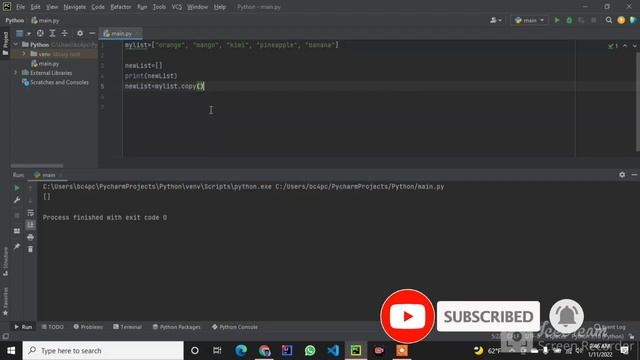This screenshot has height=360, width=640.
Task: Open run configuration wrench icon
Action: point(17,200)
